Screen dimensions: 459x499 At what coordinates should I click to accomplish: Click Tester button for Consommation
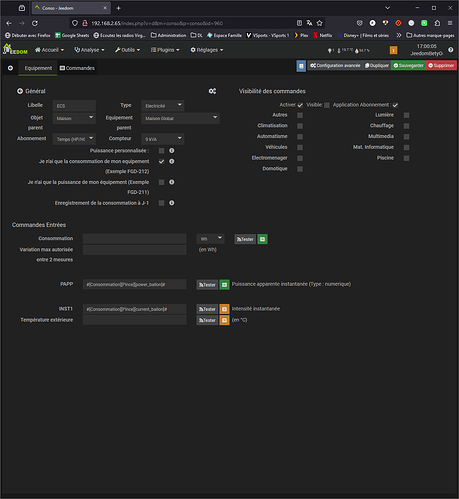pos(245,239)
